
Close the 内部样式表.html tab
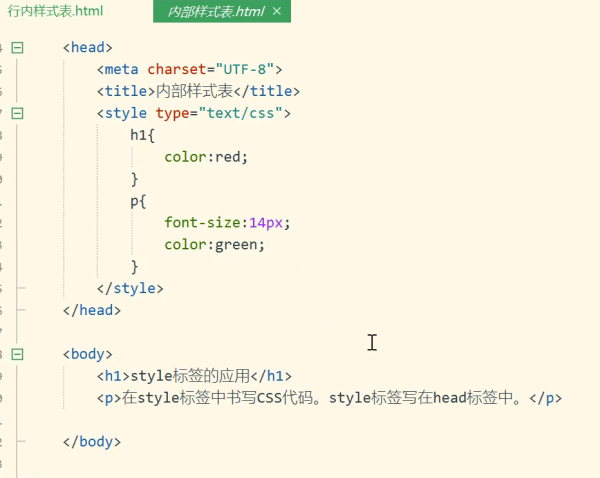pyautogui.click(x=277, y=12)
